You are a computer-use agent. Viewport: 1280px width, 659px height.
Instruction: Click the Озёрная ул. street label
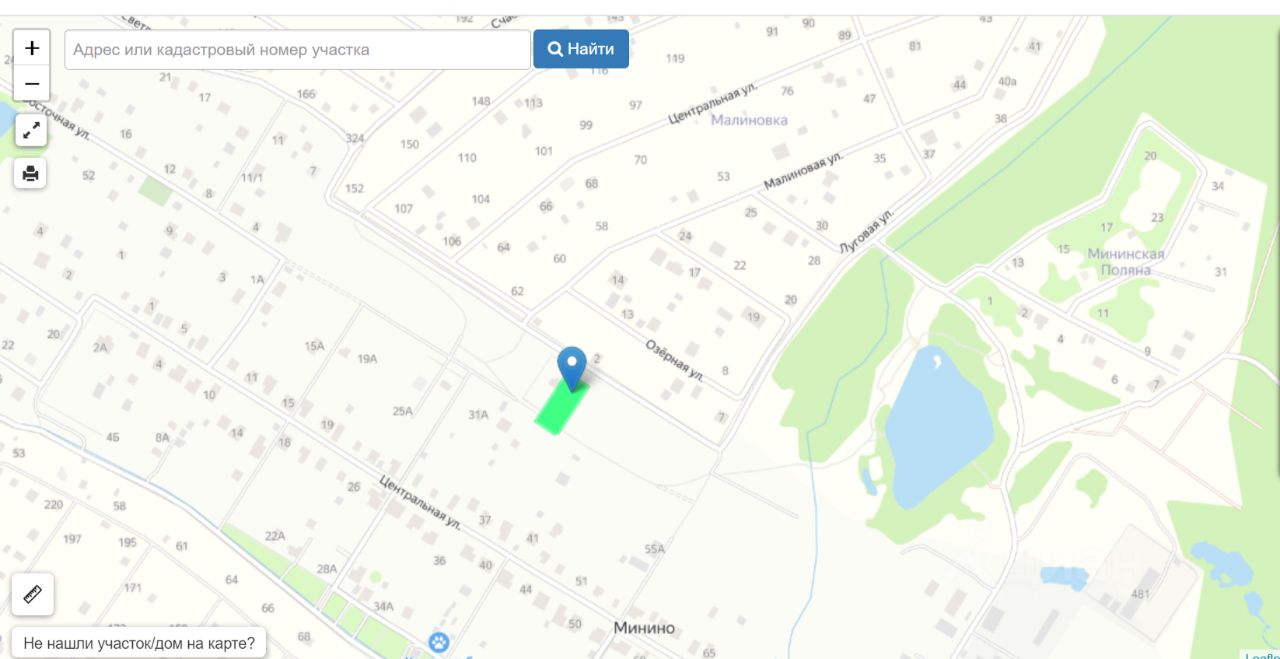point(674,359)
